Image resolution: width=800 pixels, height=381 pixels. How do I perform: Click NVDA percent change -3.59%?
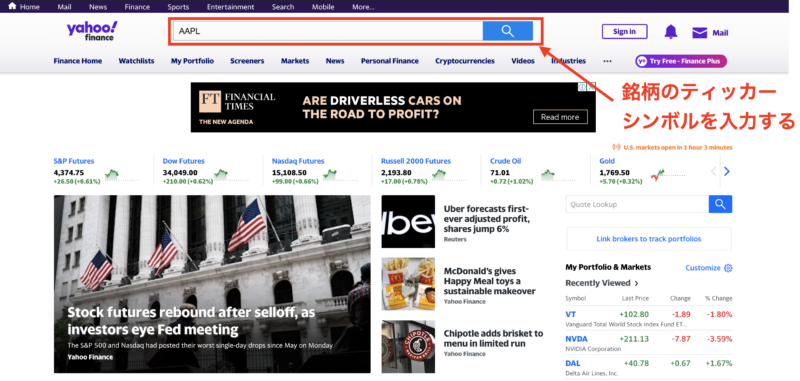click(718, 339)
